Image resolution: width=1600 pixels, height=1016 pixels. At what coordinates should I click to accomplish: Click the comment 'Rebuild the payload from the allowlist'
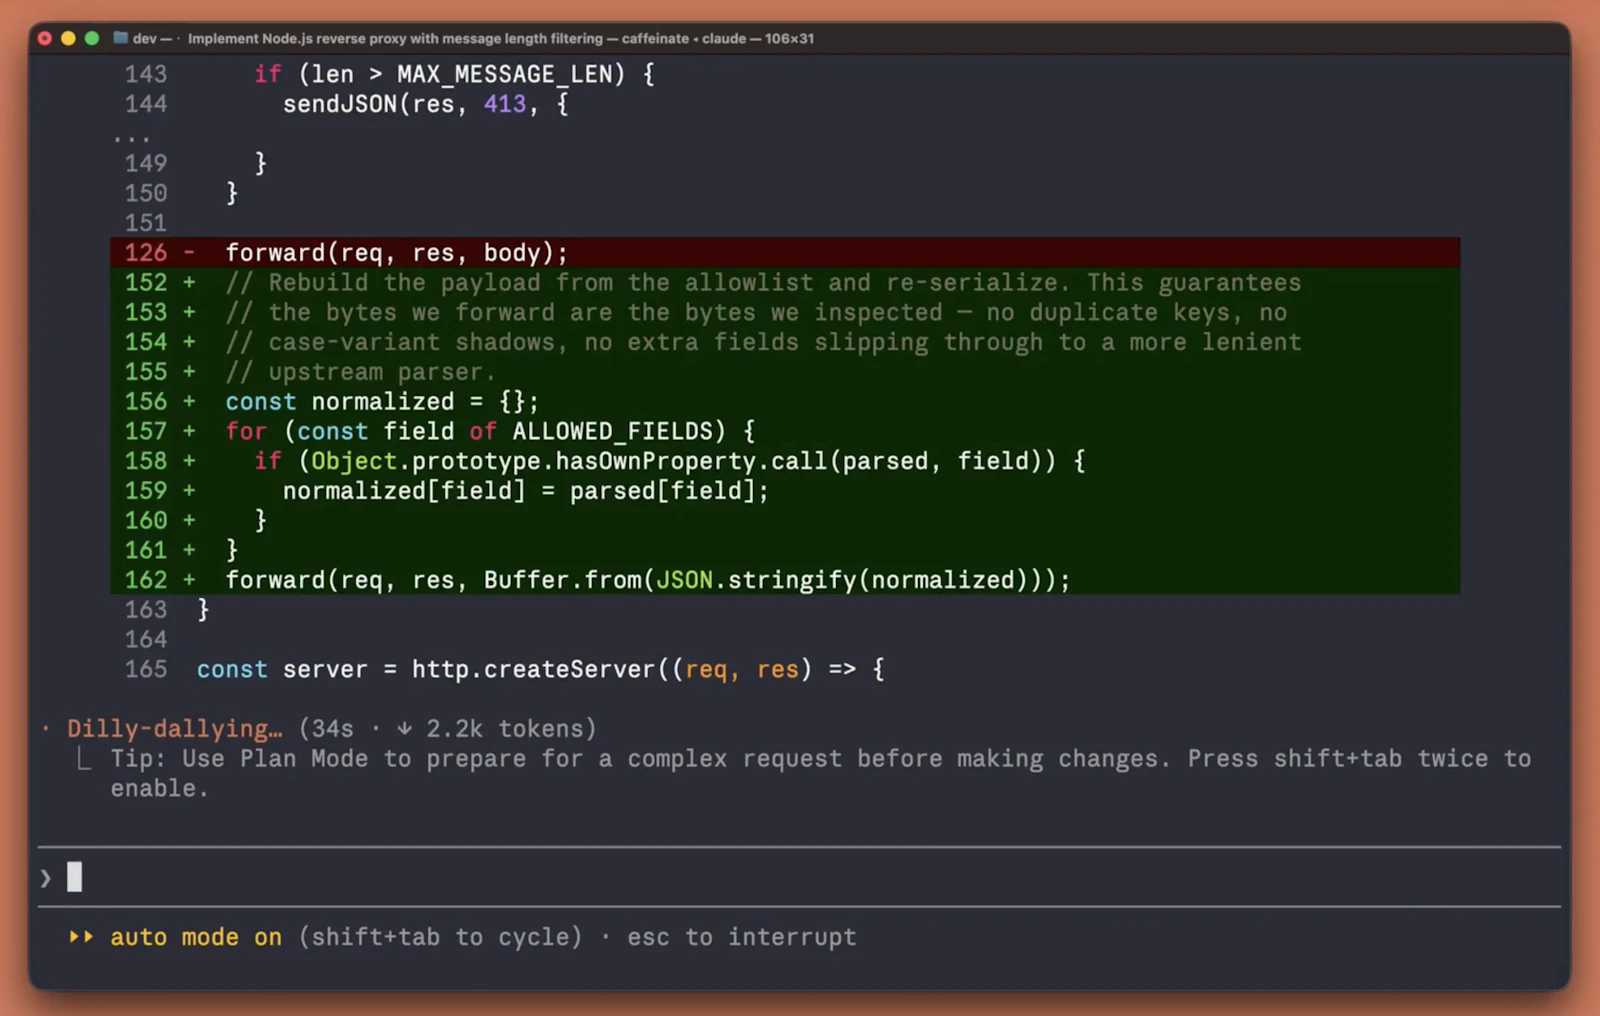763,283
